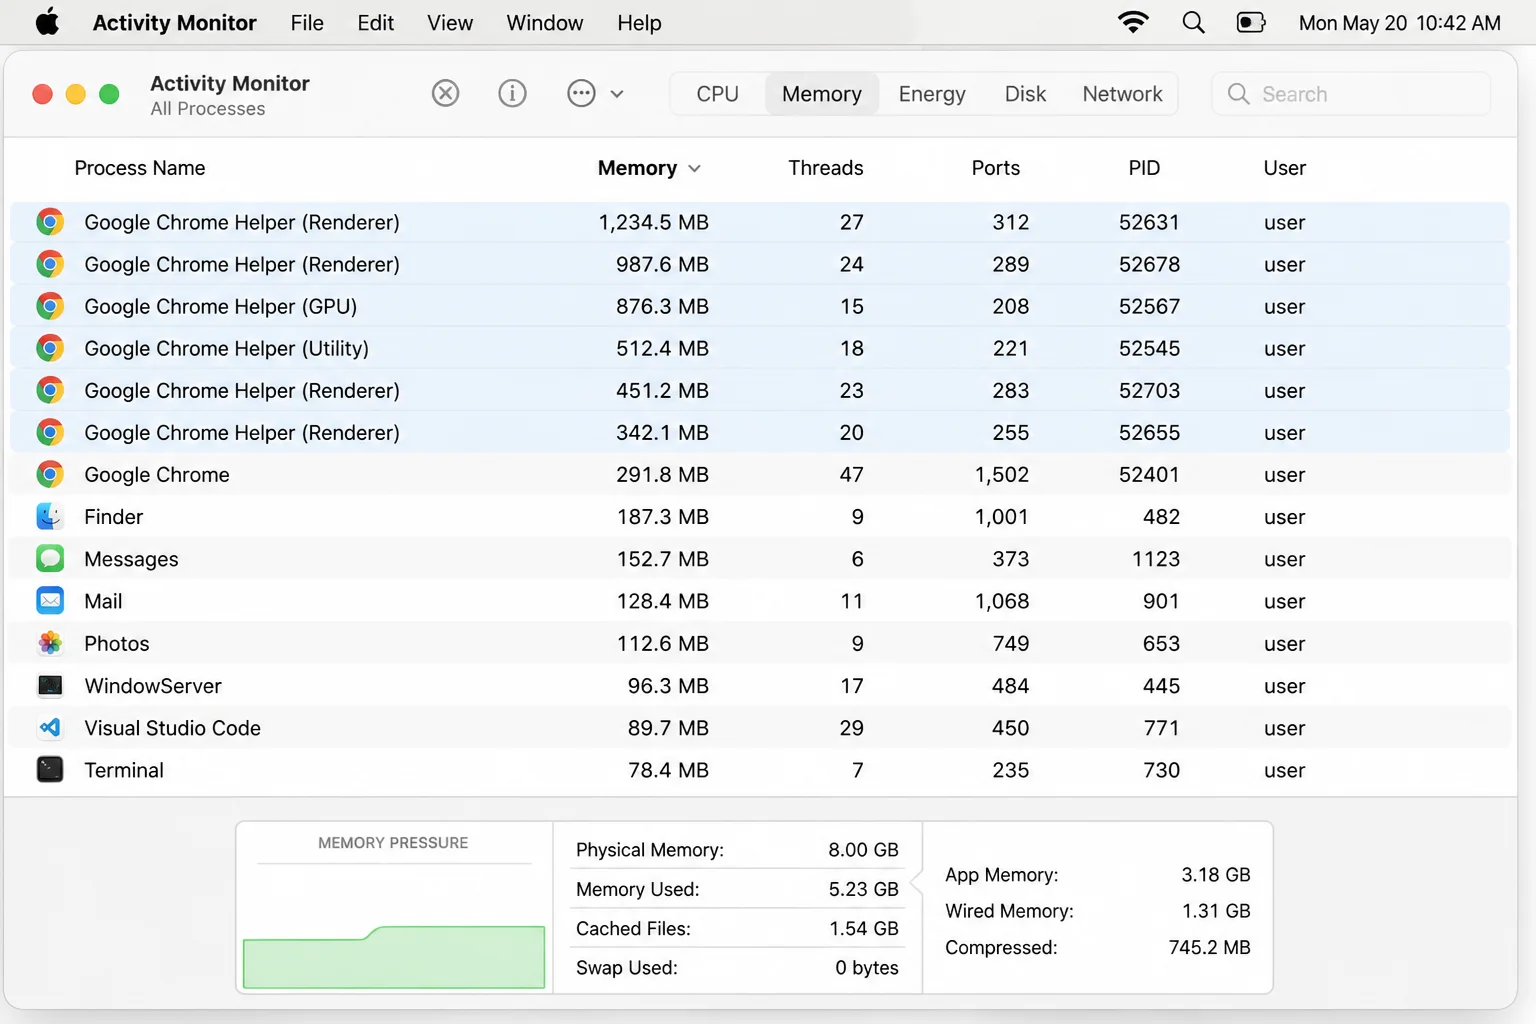Click the 1,234.5 MB memory value
The width and height of the screenshot is (1536, 1024).
click(653, 222)
